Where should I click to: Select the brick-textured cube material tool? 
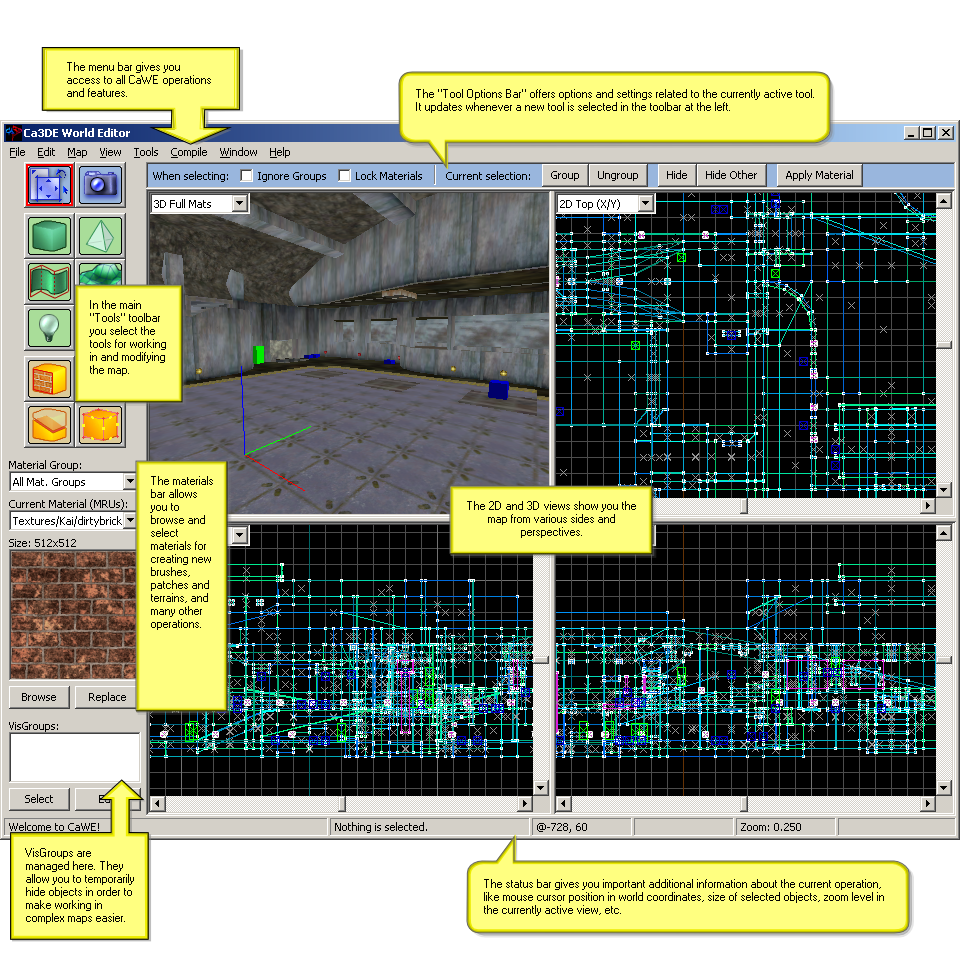tap(49, 379)
